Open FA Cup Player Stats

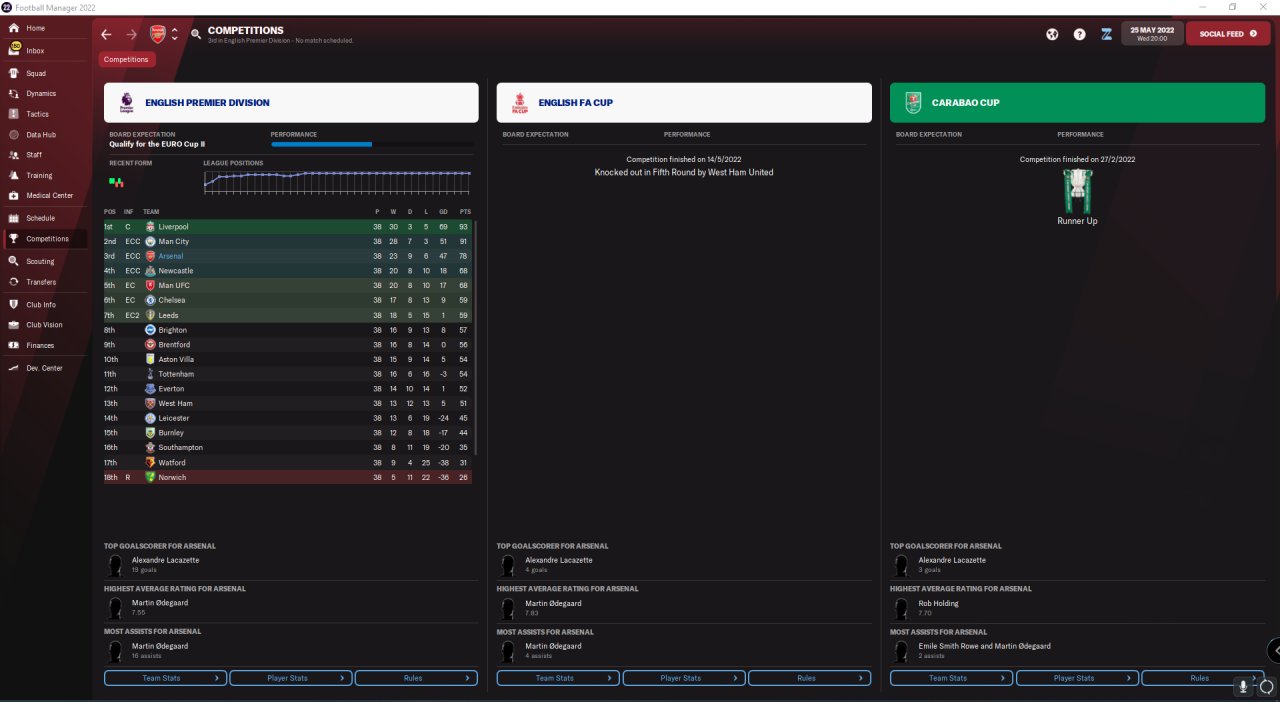coord(684,678)
